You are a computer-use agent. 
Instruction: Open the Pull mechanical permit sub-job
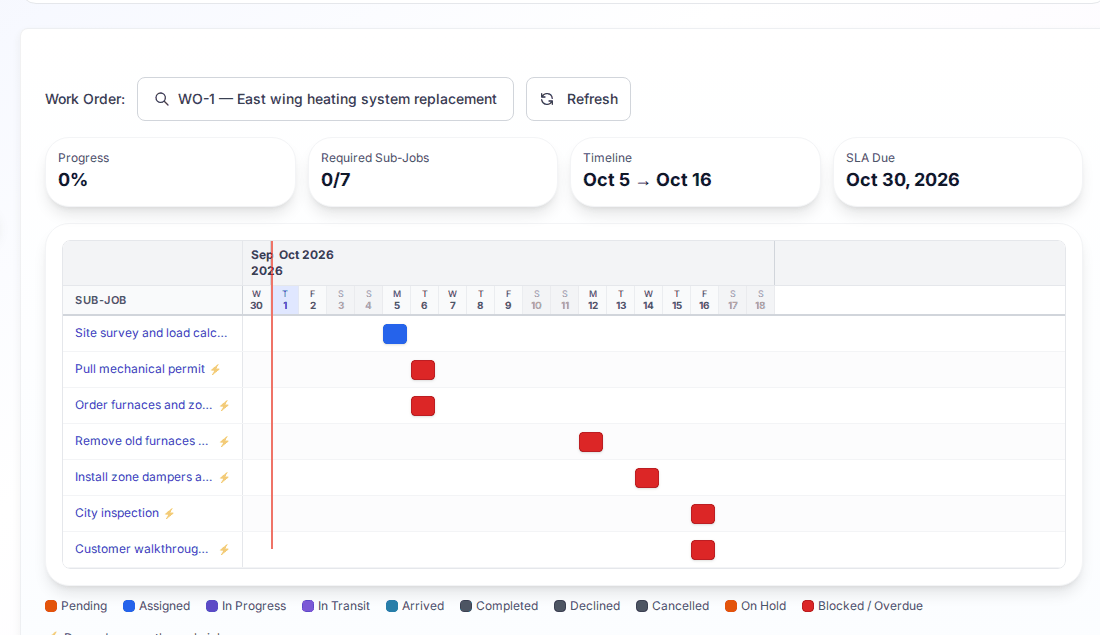[140, 368]
